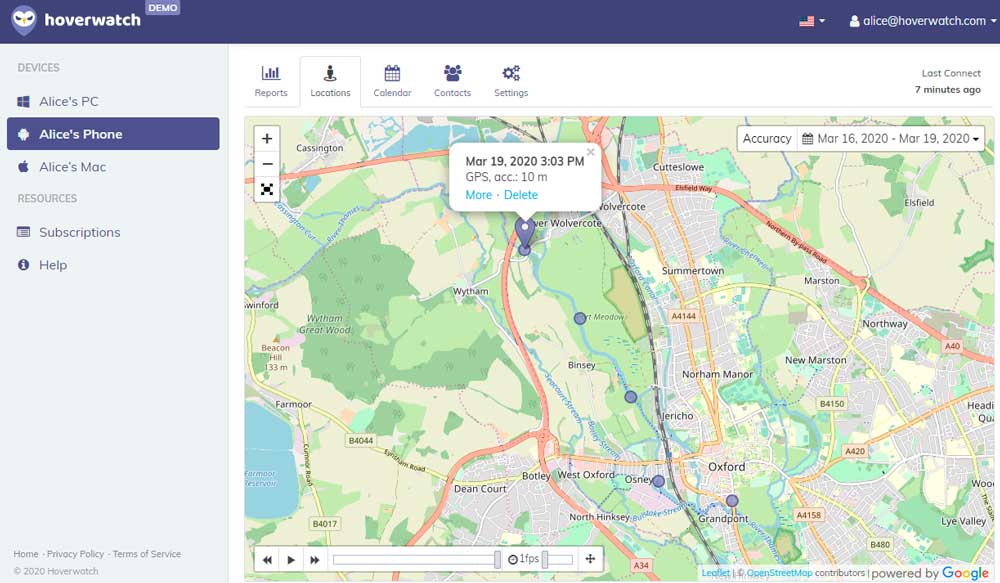Click location dot near Port Meadow

click(580, 318)
